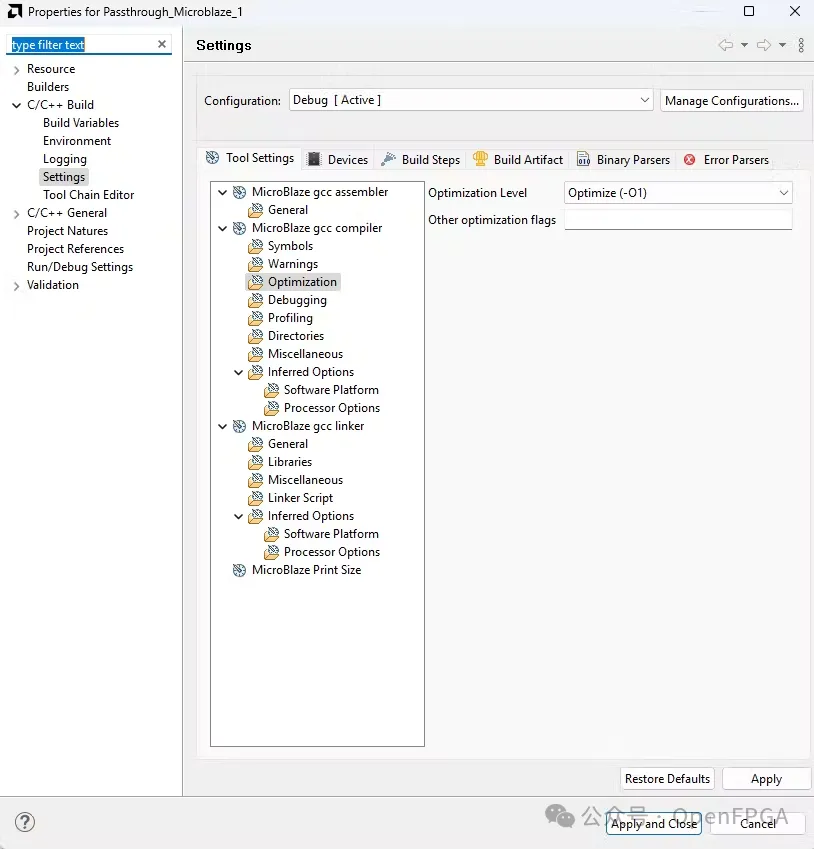Select Environment in the left tree

coord(77,141)
